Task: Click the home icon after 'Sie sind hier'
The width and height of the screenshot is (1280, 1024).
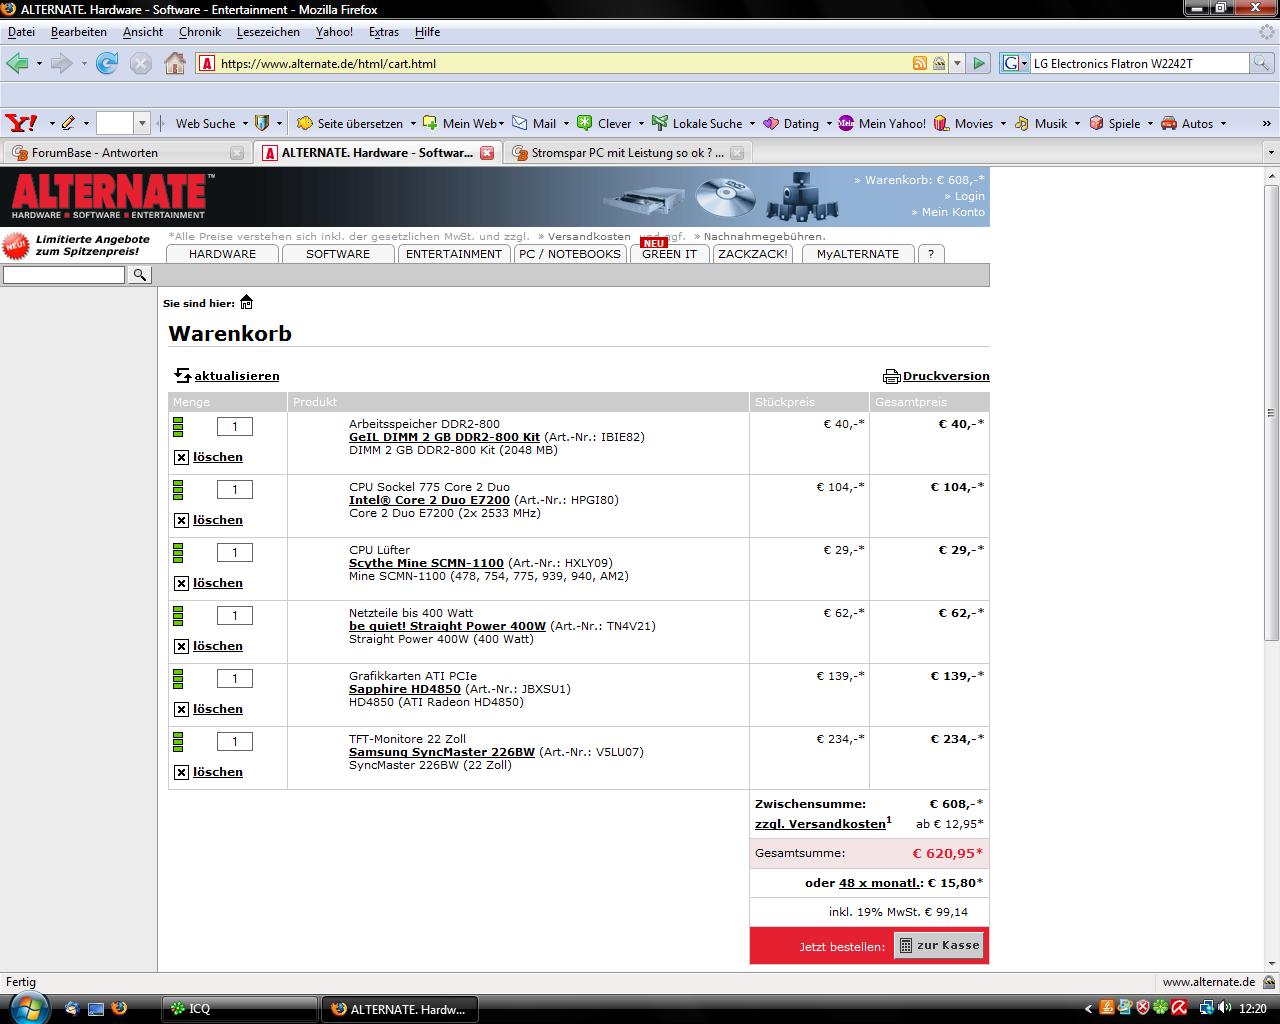Action: click(x=246, y=302)
